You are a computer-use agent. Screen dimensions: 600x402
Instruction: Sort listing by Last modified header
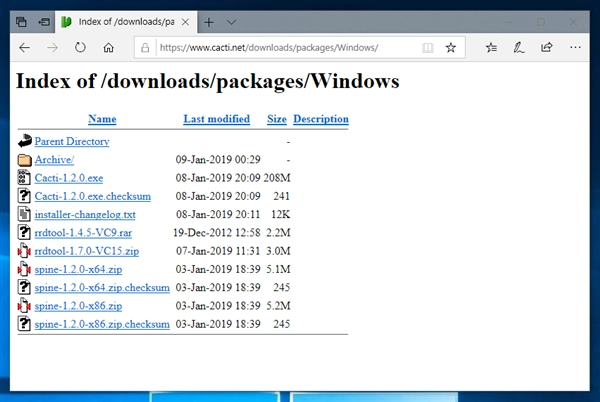pos(217,119)
